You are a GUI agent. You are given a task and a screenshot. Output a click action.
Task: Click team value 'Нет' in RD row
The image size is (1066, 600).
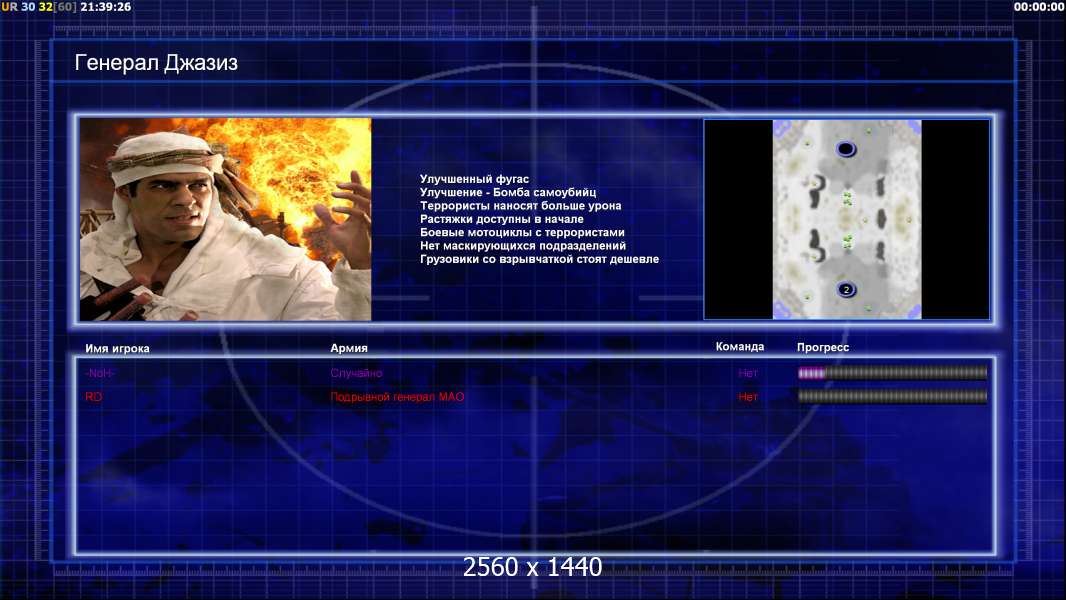tap(748, 397)
